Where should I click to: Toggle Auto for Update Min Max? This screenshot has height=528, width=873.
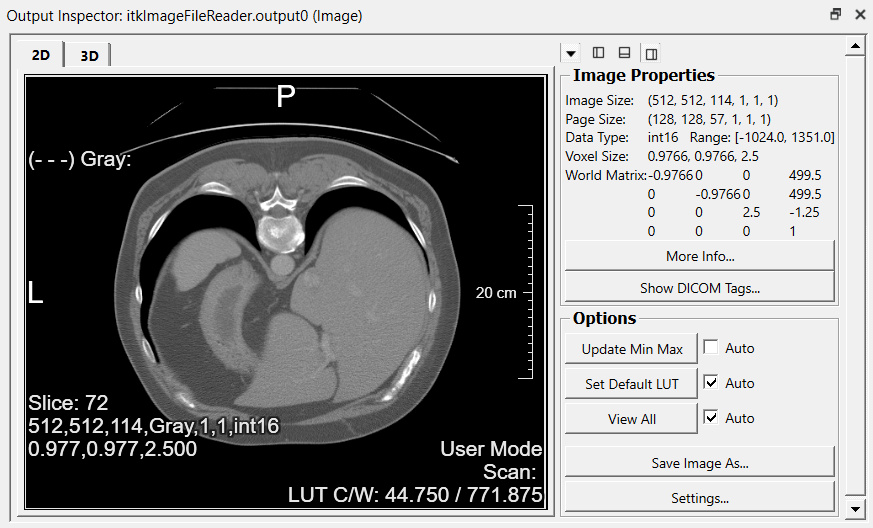[711, 348]
